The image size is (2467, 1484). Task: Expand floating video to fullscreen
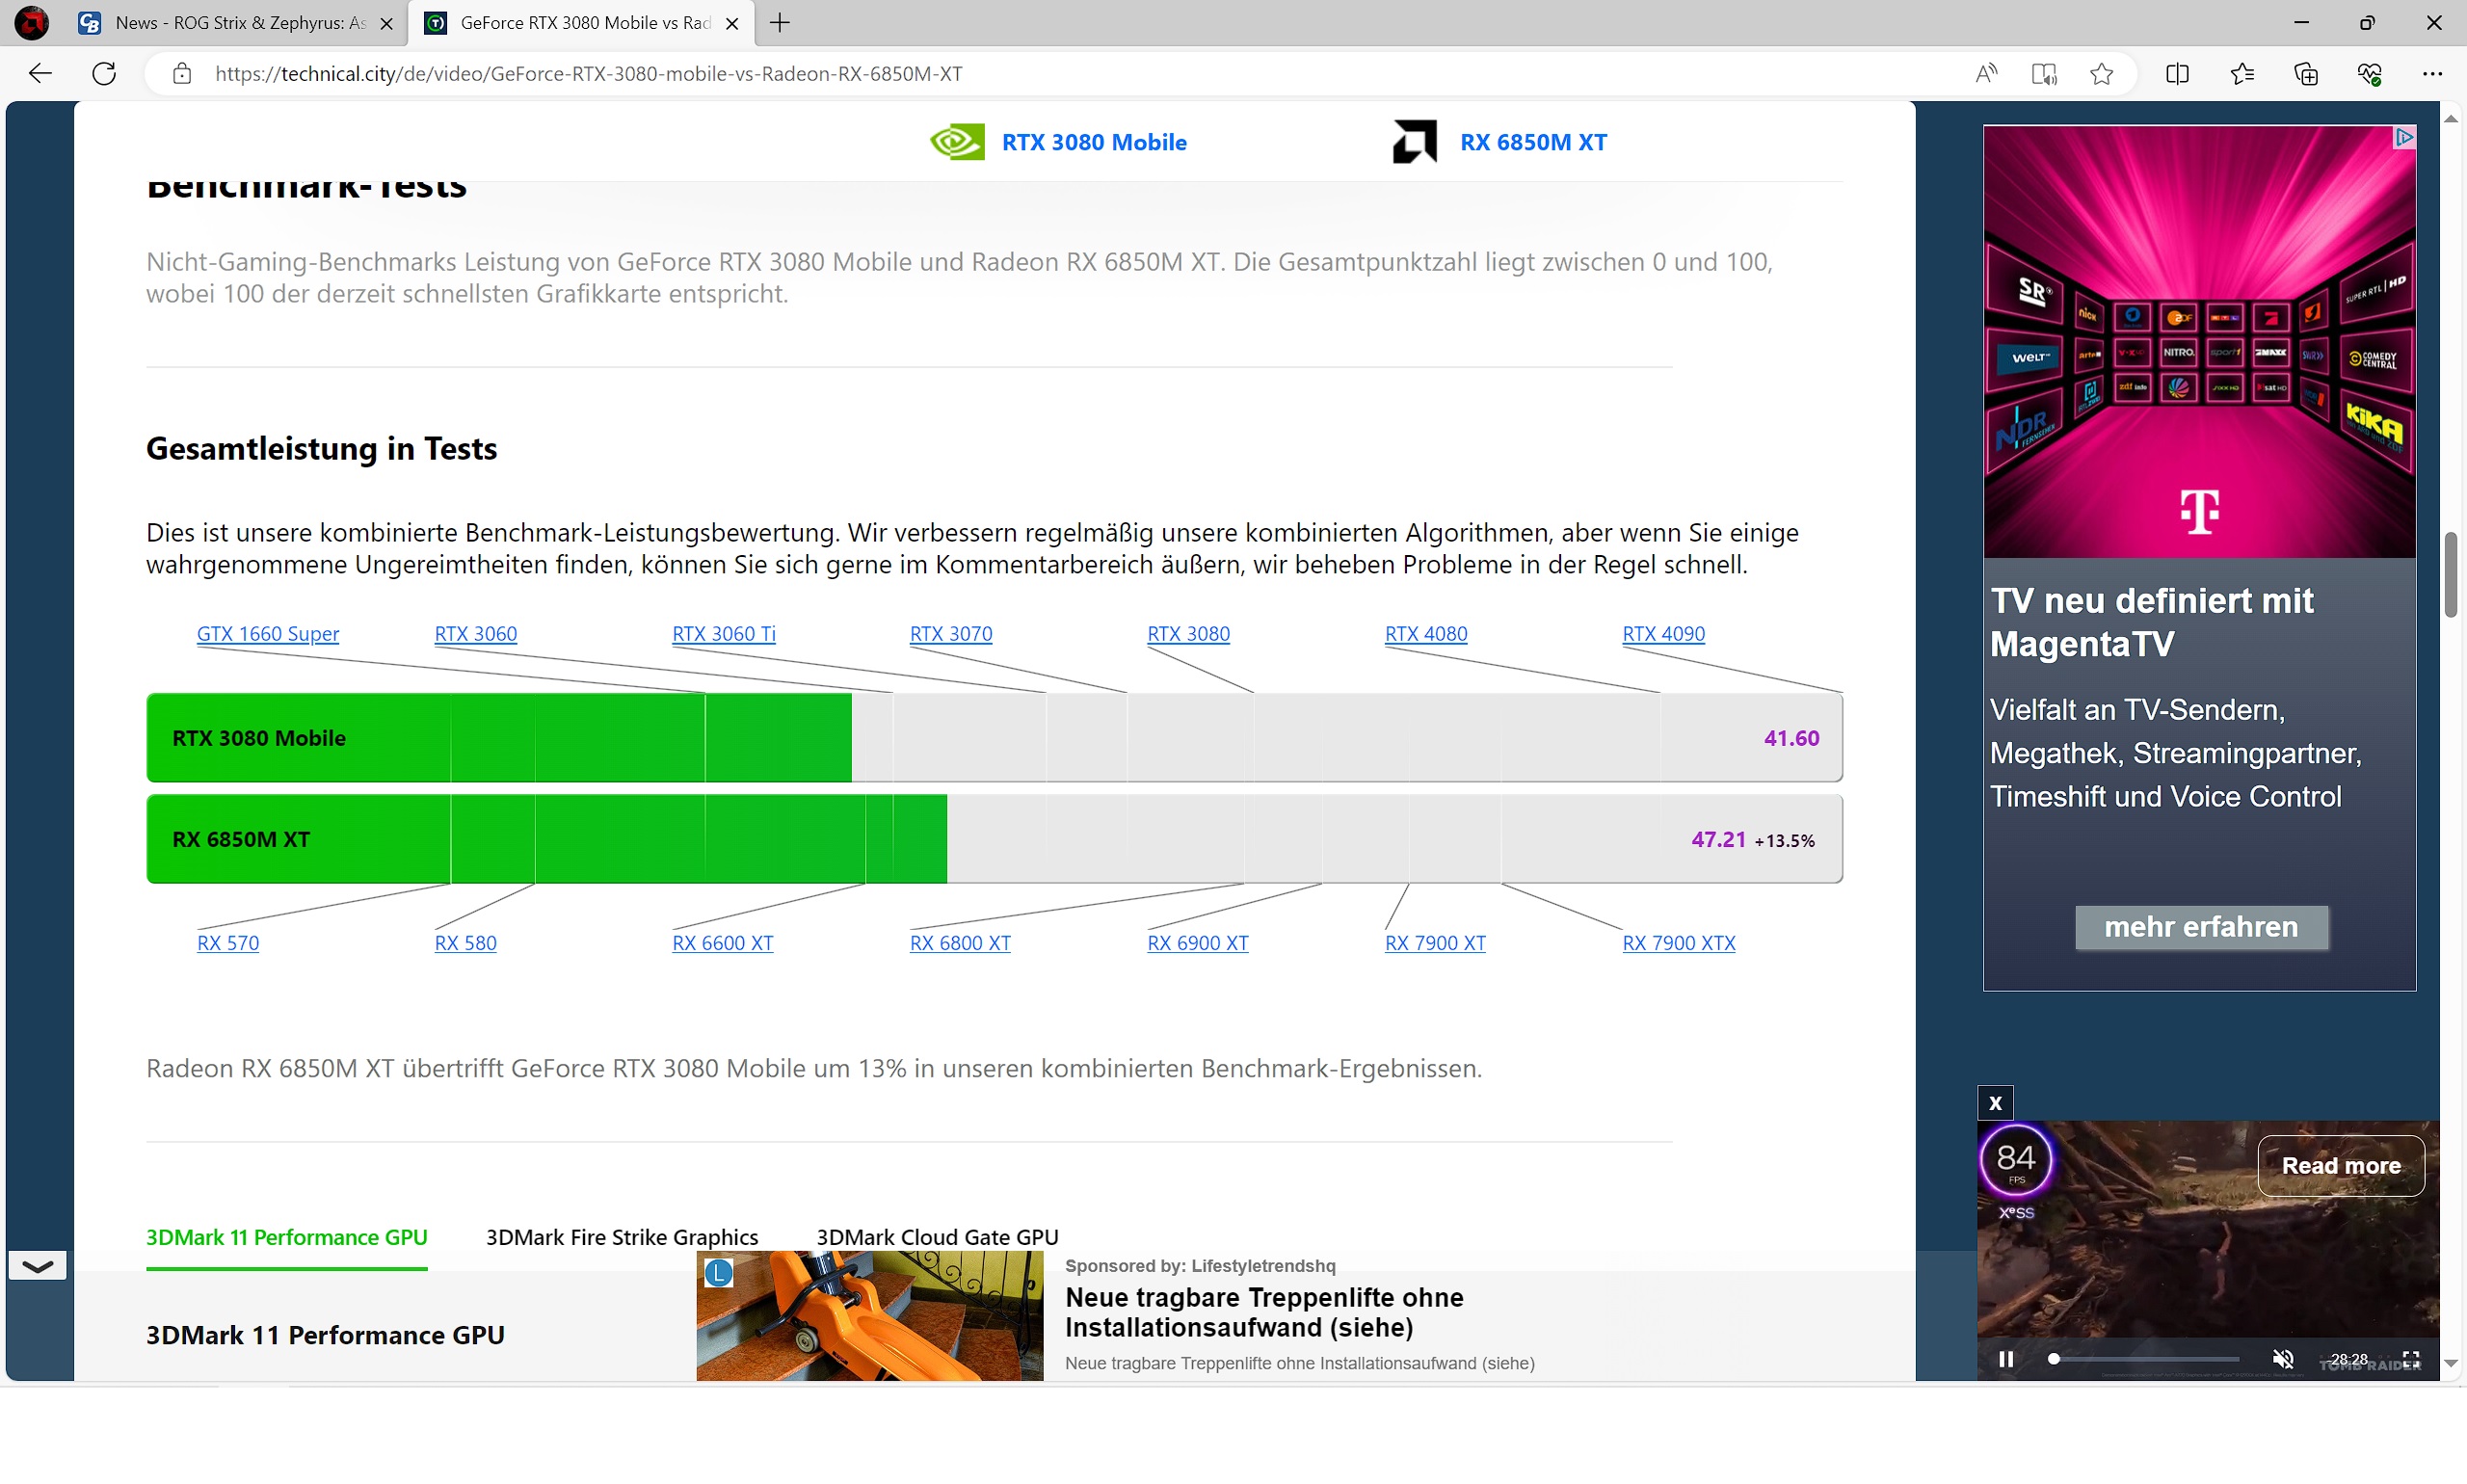click(2410, 1358)
